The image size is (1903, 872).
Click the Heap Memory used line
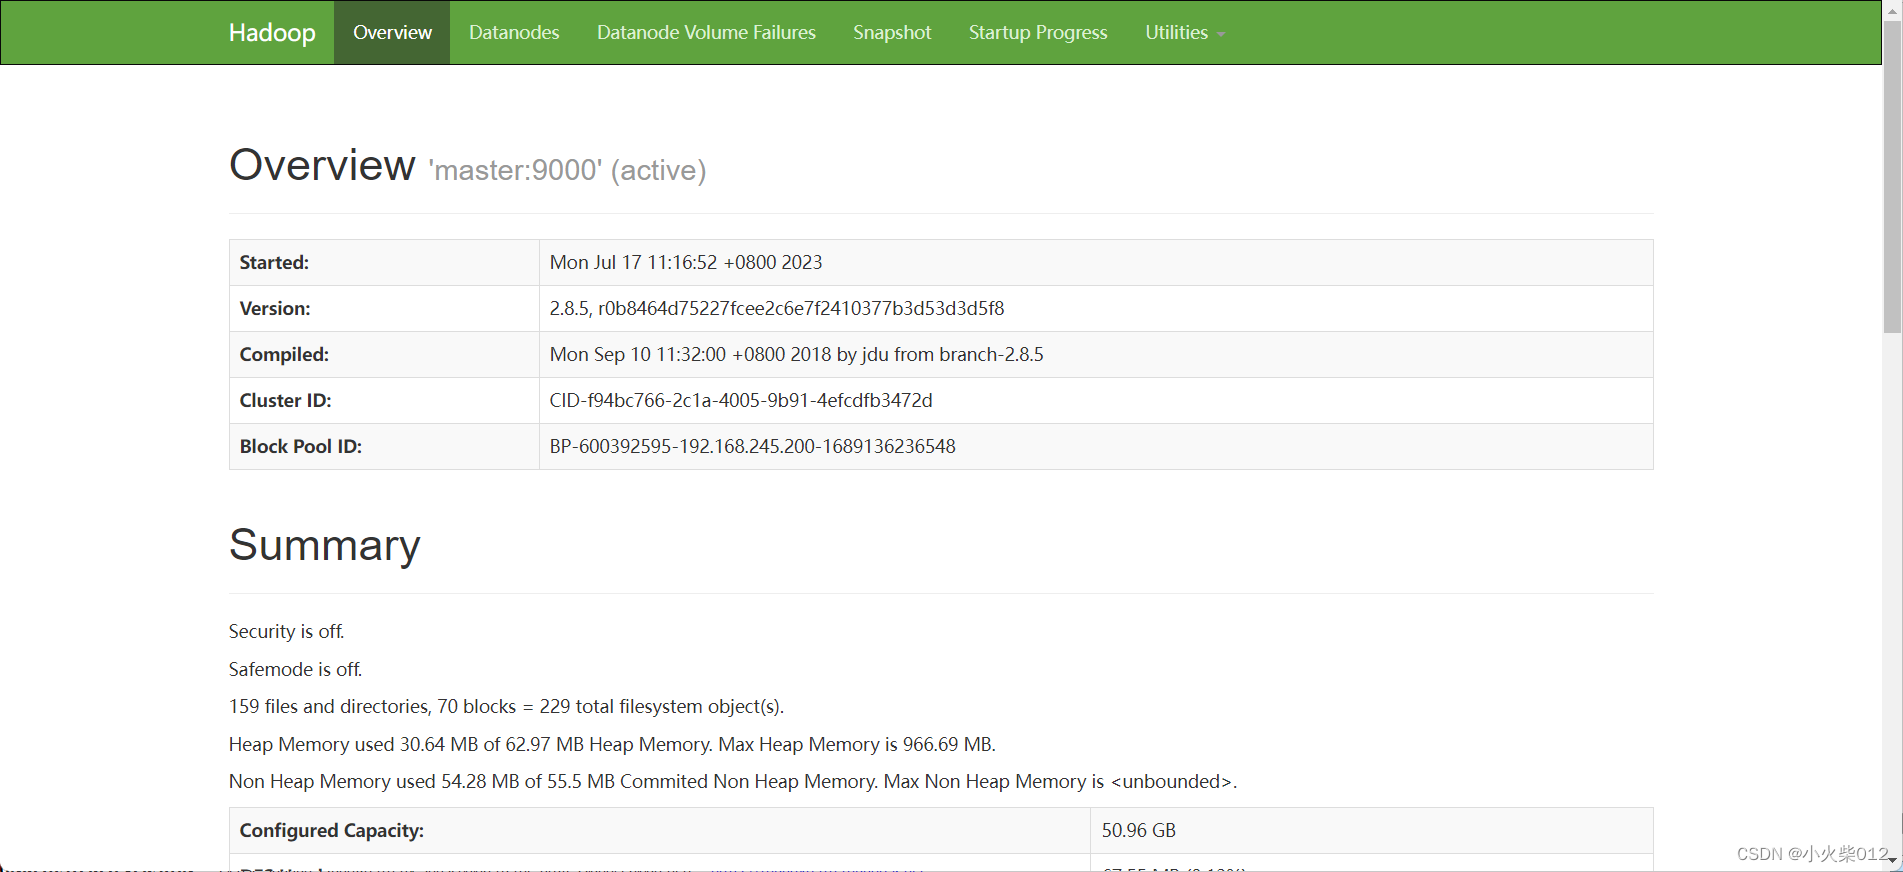click(612, 744)
